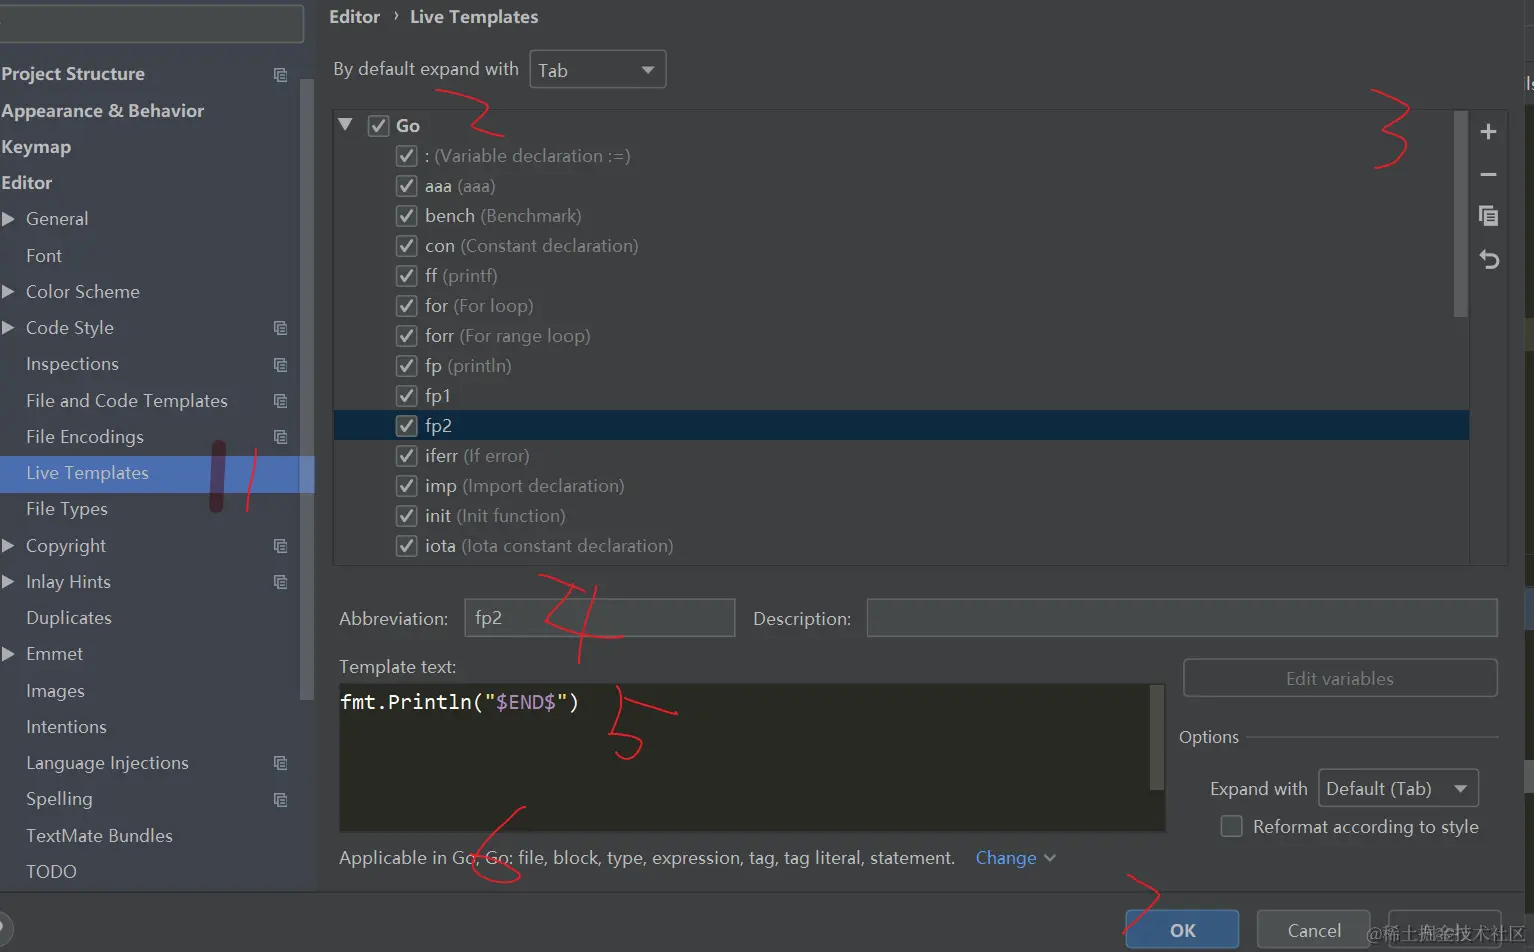Open the Font settings page
This screenshot has height=952, width=1534.
pyautogui.click(x=44, y=256)
